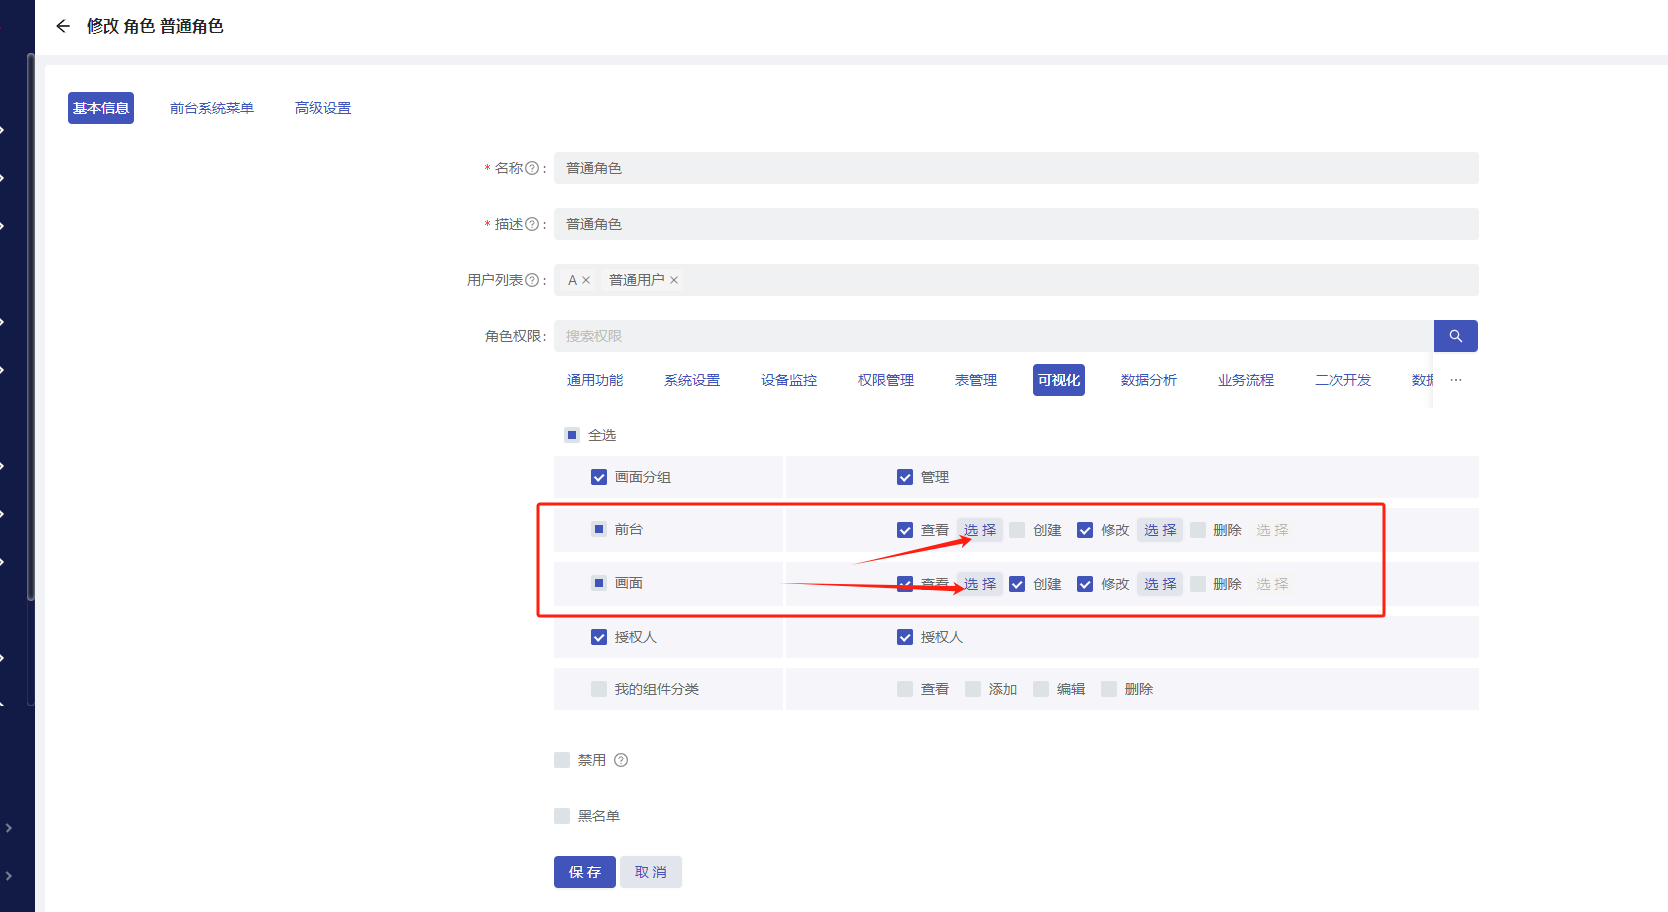Toggle the 画面 row checkbox
1668x912 pixels.
click(599, 583)
